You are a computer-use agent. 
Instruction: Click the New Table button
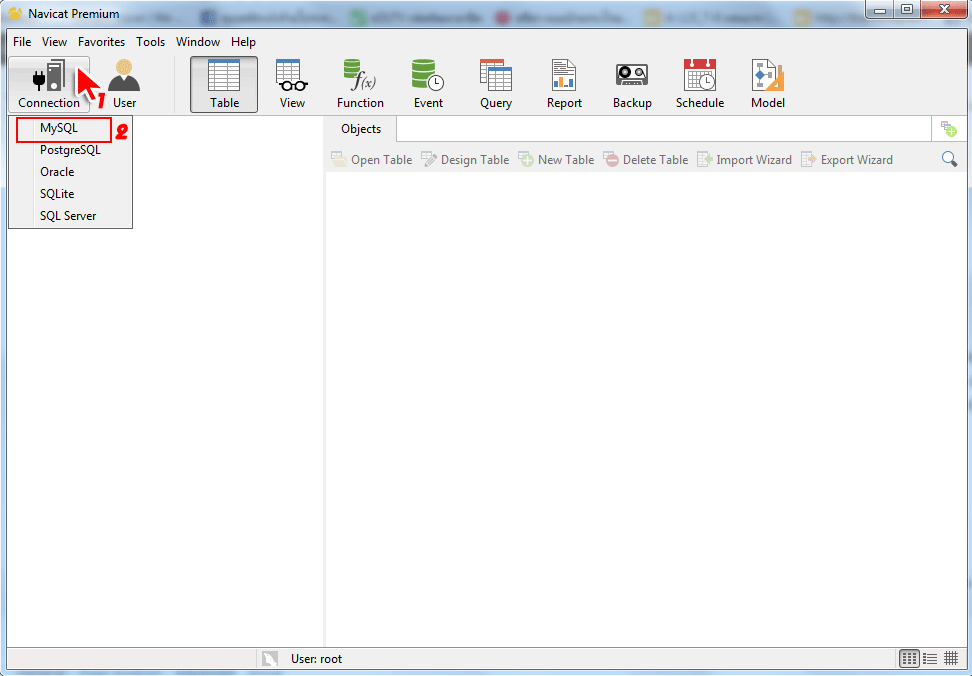pos(557,160)
